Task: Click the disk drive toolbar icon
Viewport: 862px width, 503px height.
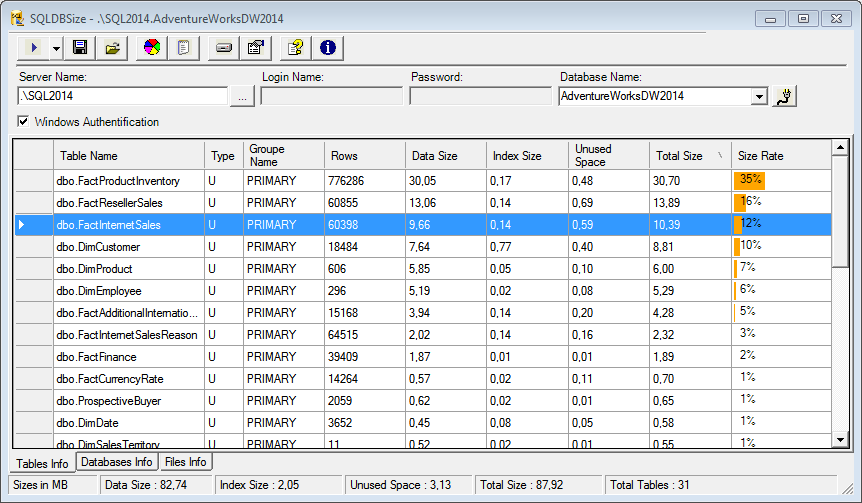Action: tap(223, 47)
